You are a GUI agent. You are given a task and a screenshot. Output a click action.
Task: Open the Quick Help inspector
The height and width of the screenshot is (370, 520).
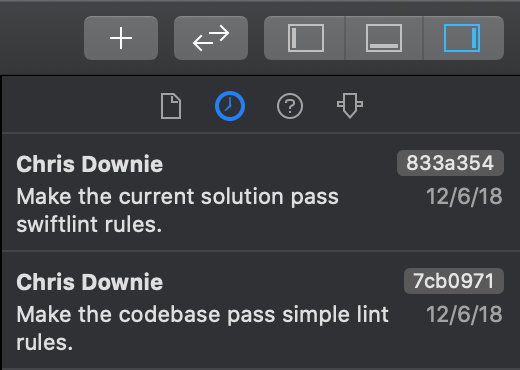(290, 106)
